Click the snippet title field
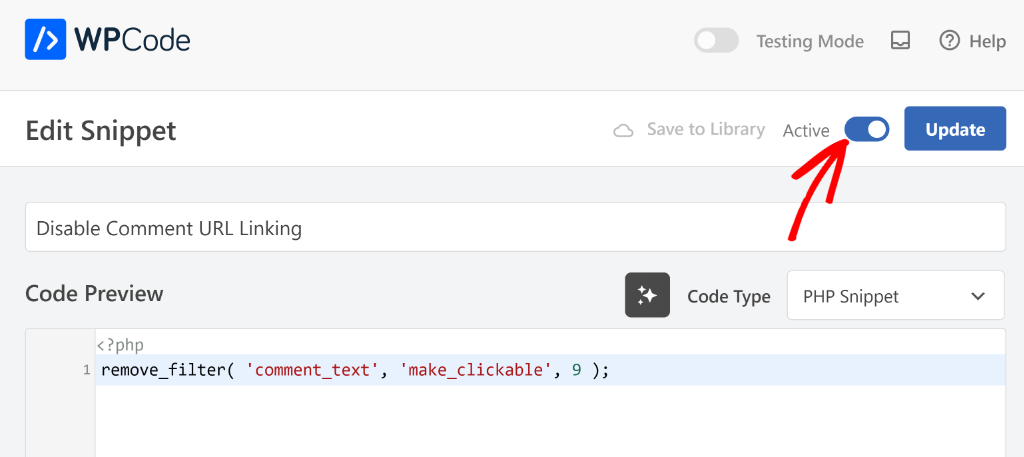Screen dimensions: 1024x457 515,227
